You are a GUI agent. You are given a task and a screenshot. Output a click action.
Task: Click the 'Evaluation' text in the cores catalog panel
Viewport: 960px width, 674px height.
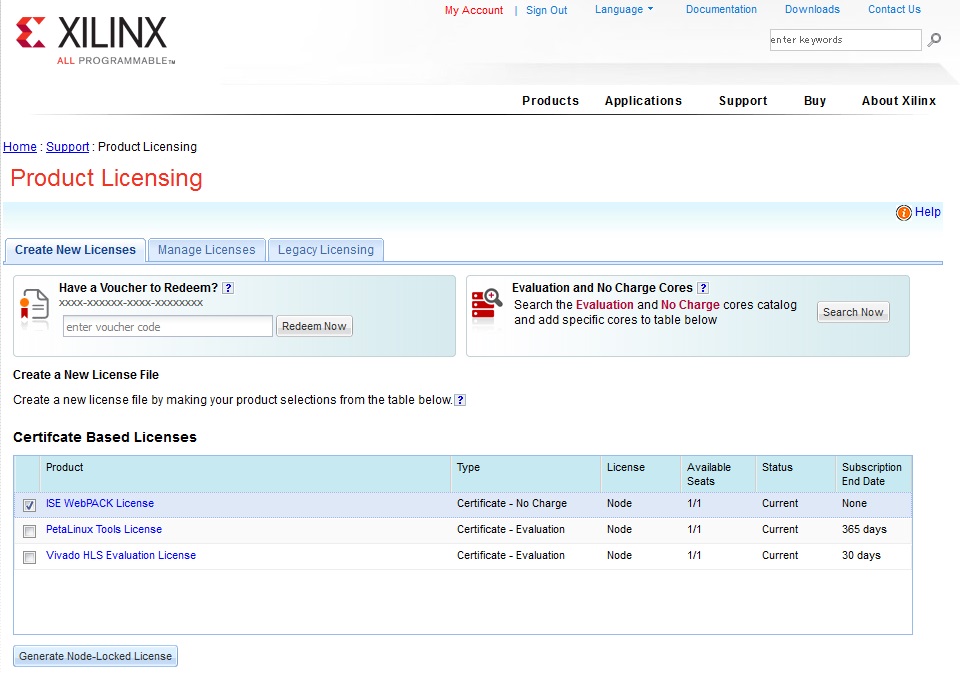click(604, 305)
